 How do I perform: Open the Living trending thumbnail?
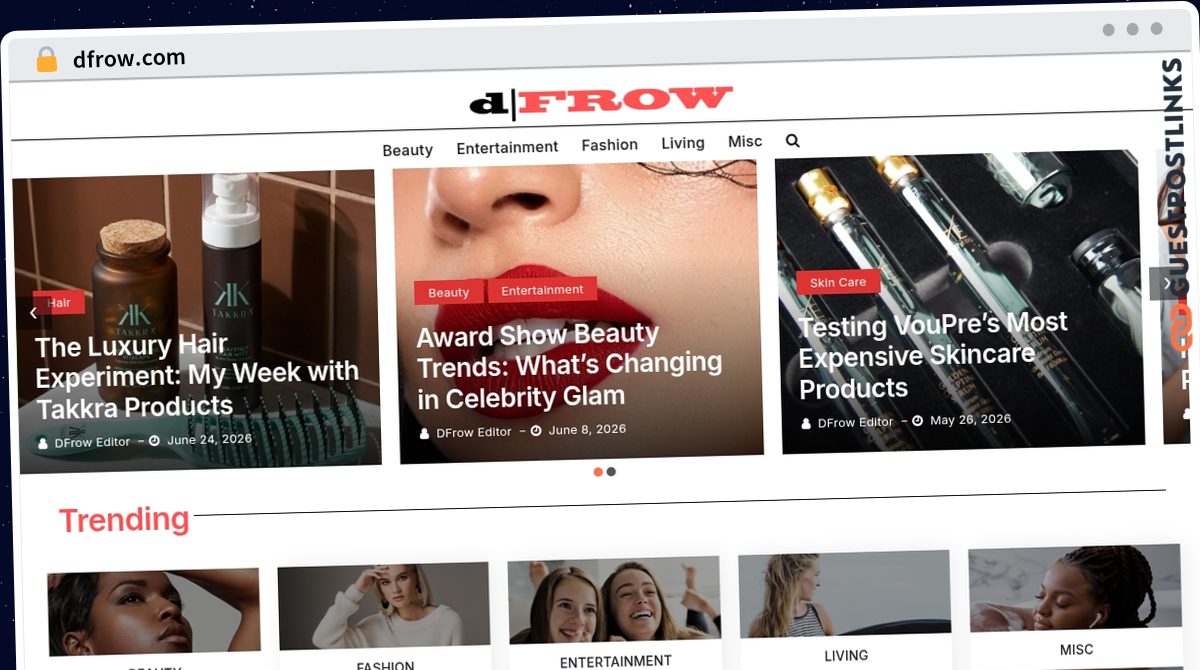click(844, 594)
